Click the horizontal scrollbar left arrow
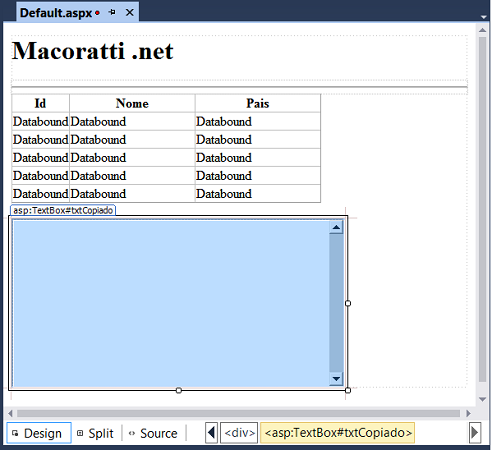The width and height of the screenshot is (492, 450). click(10, 414)
